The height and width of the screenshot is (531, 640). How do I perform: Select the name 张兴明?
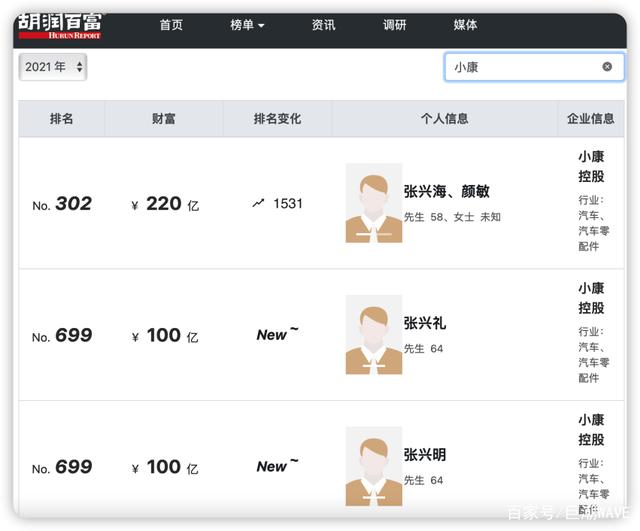(425, 455)
